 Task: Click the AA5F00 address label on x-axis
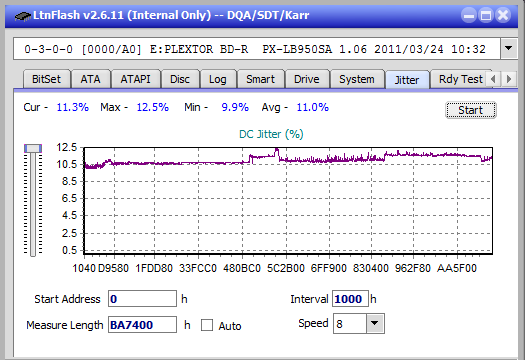(x=457, y=268)
